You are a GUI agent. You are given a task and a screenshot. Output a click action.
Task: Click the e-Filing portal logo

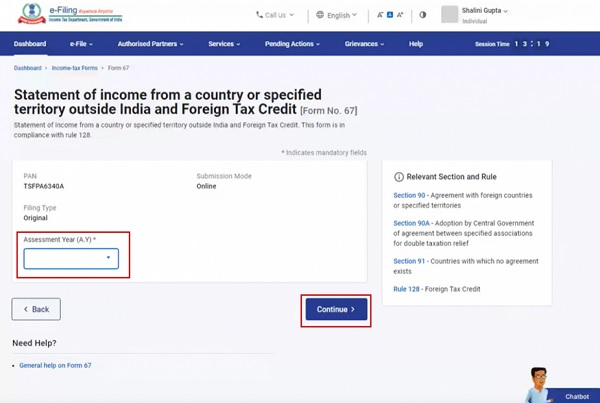point(70,14)
